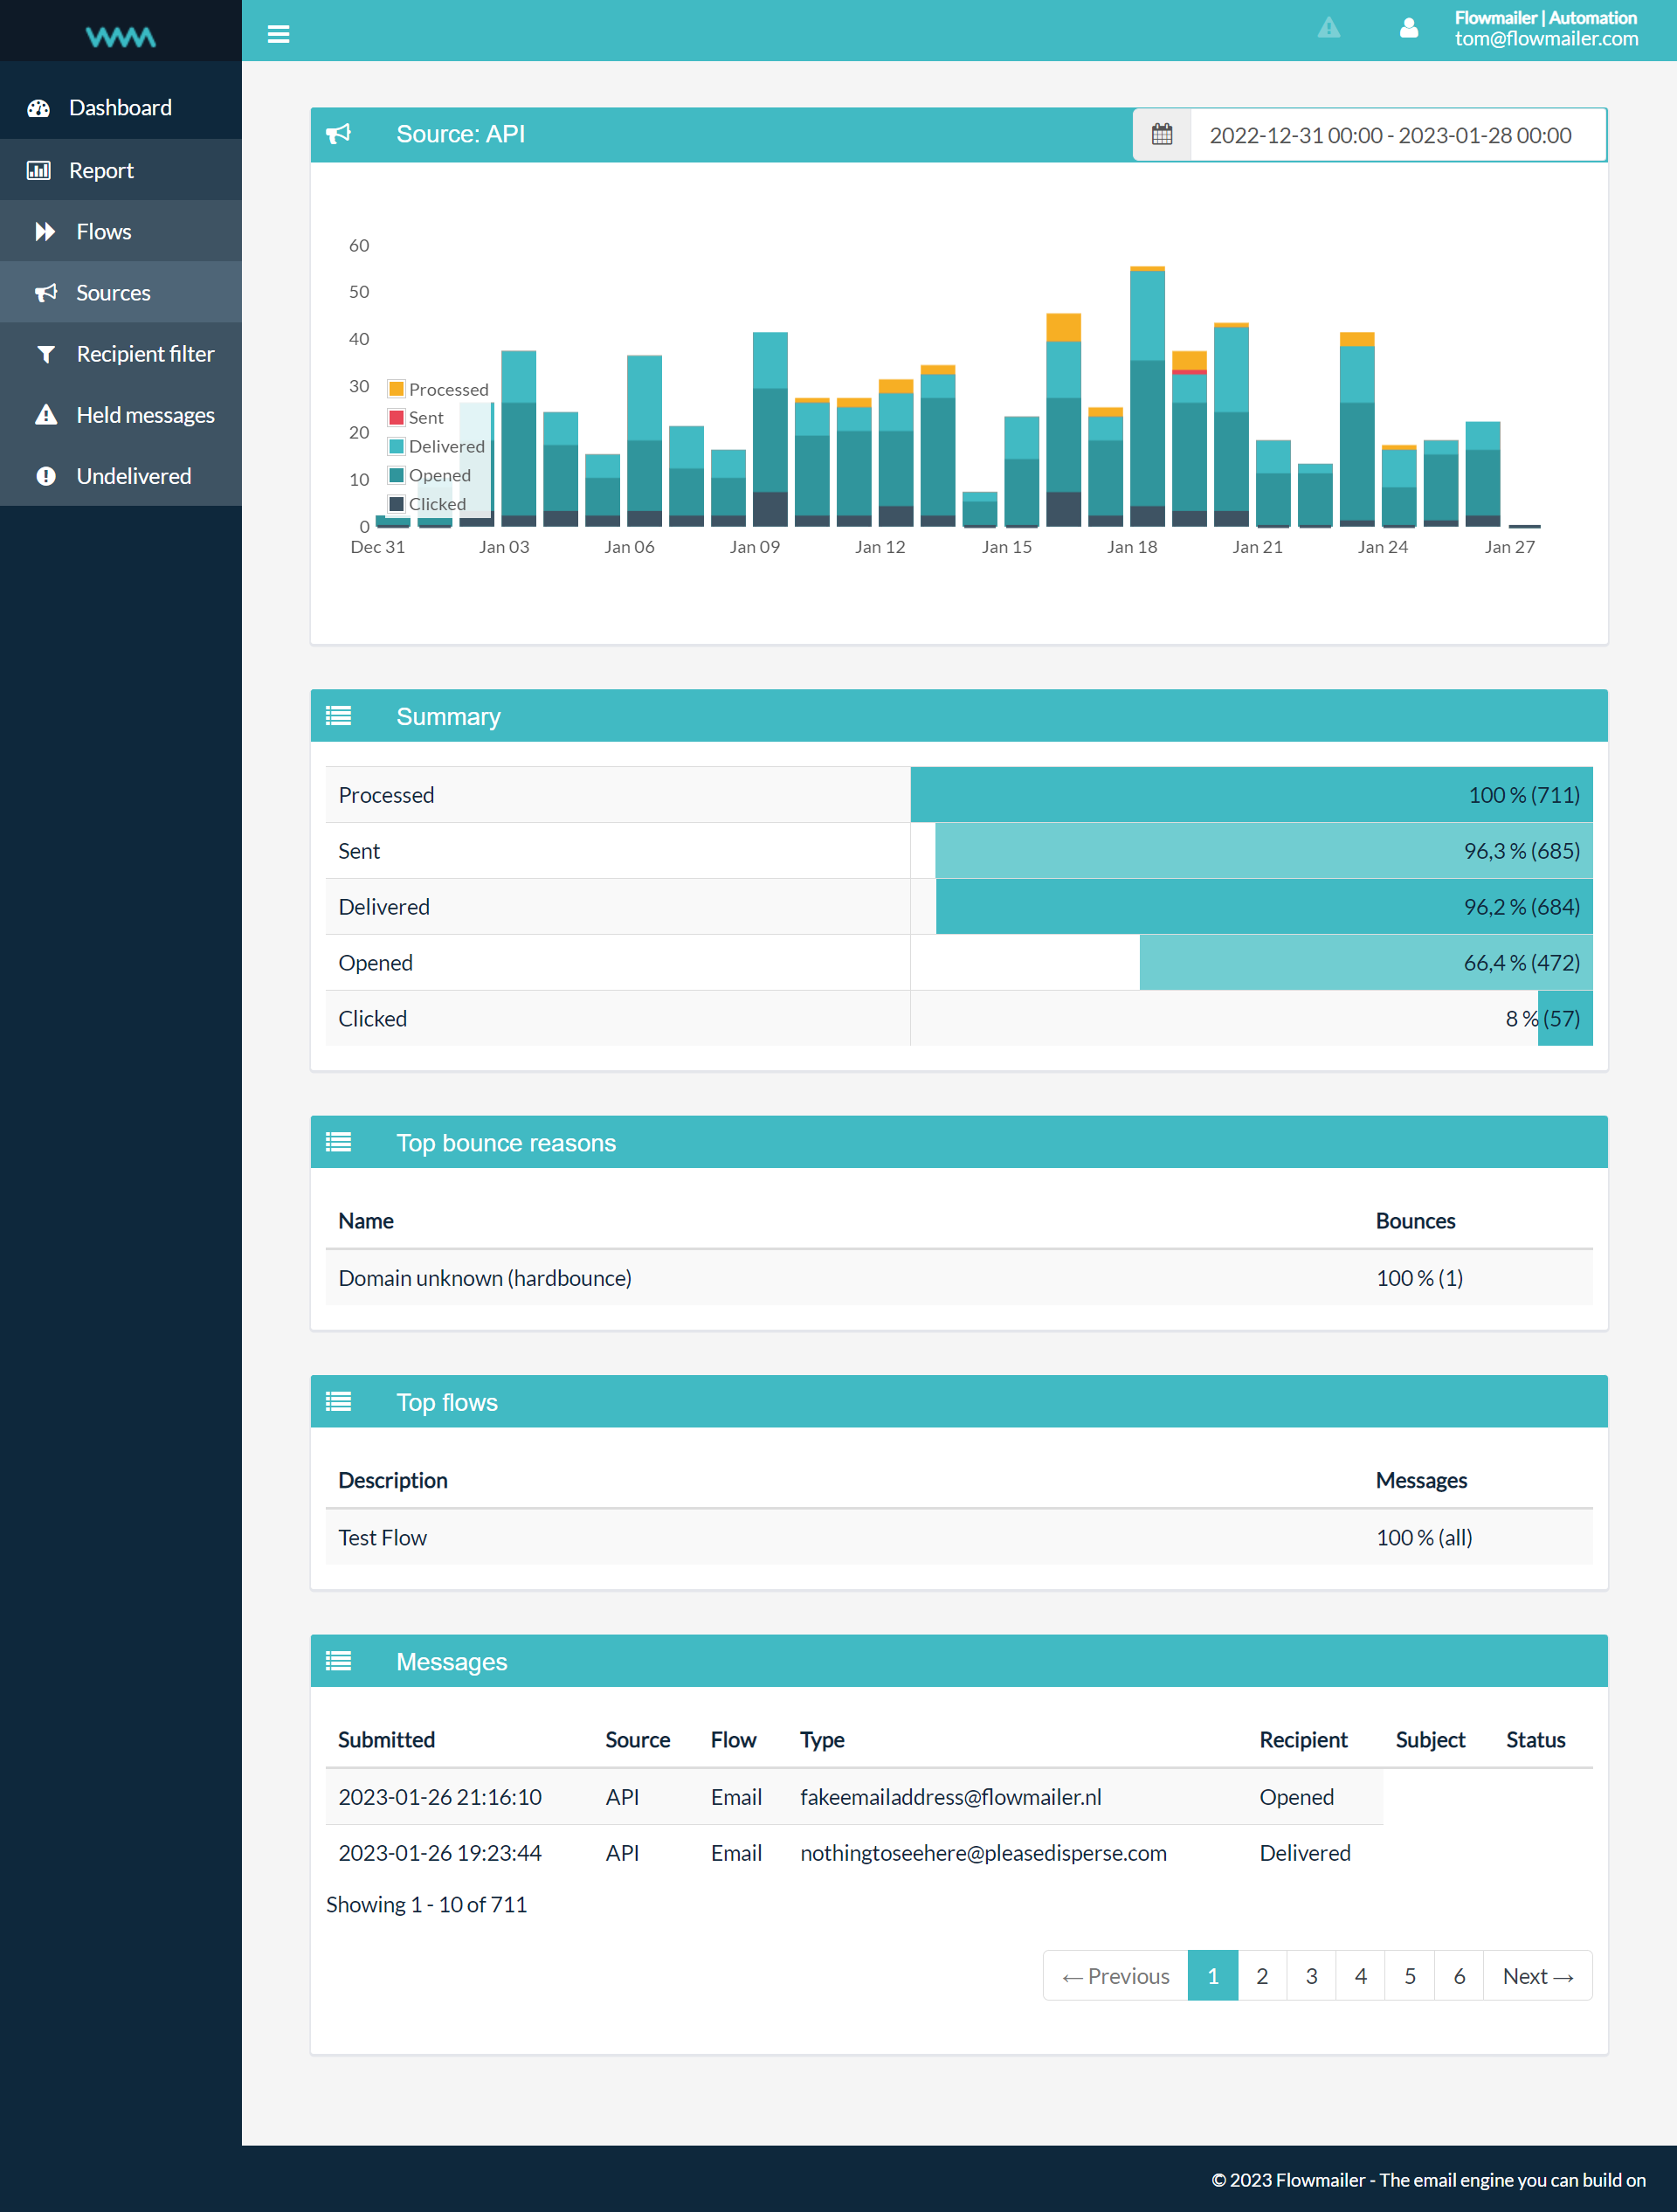
Task: Open message submitted 2023-01-26 21:16:10
Action: tap(440, 1797)
